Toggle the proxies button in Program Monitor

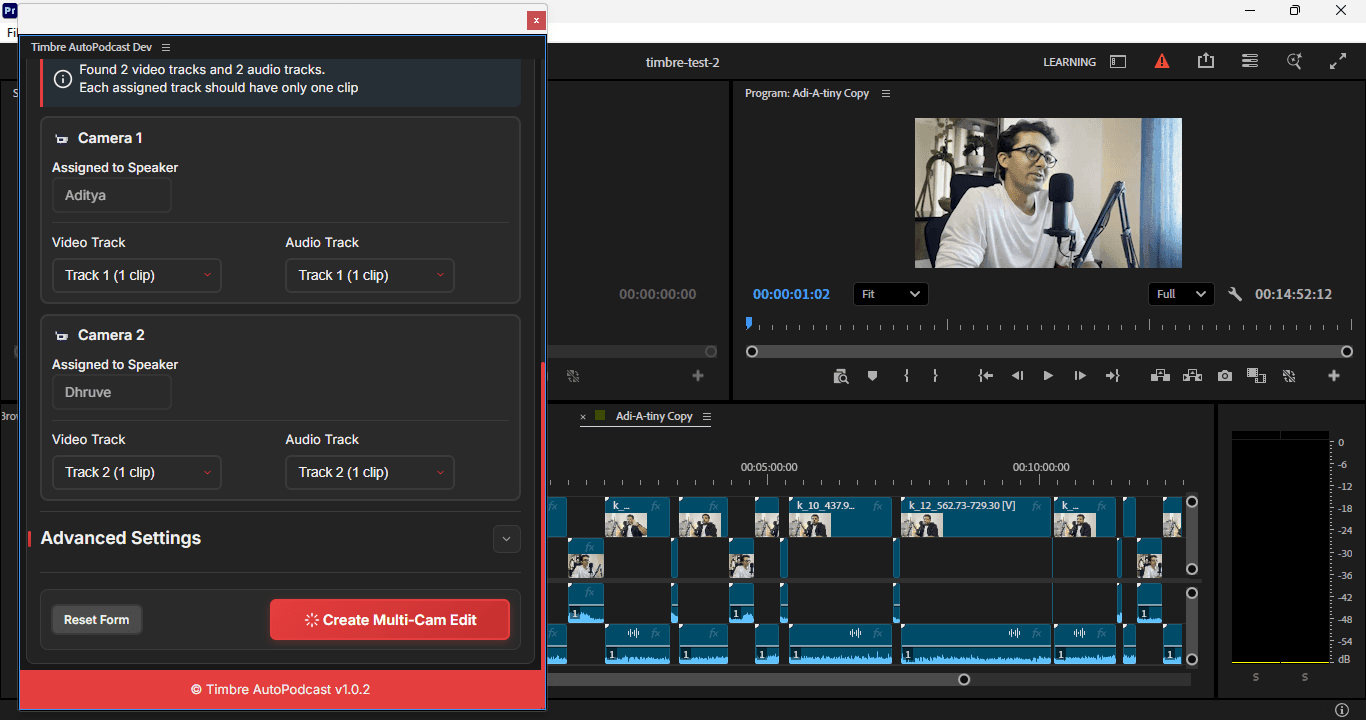point(1289,376)
